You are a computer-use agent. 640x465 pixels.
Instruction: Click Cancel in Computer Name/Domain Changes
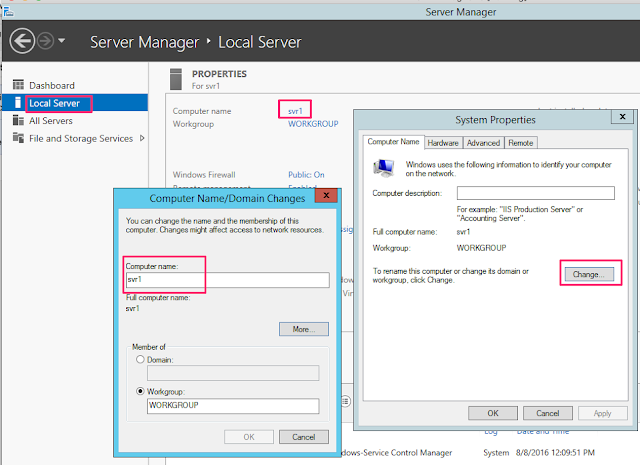(x=304, y=437)
